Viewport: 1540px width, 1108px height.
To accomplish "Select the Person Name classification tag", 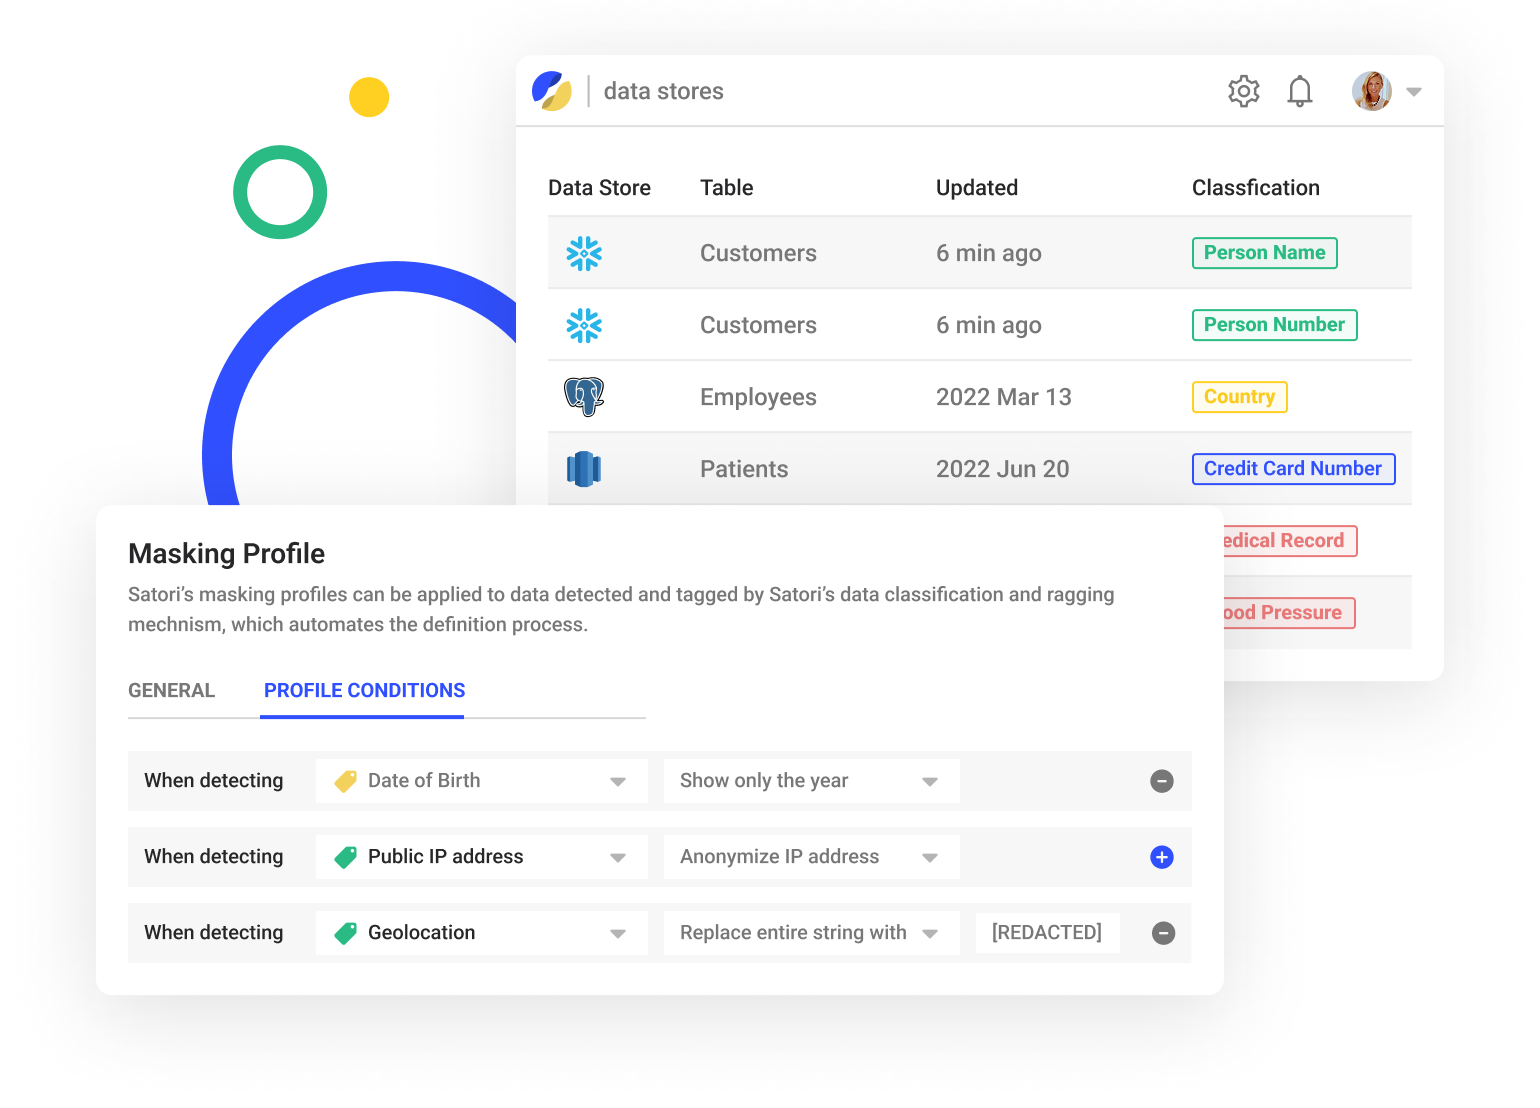I will coord(1264,253).
